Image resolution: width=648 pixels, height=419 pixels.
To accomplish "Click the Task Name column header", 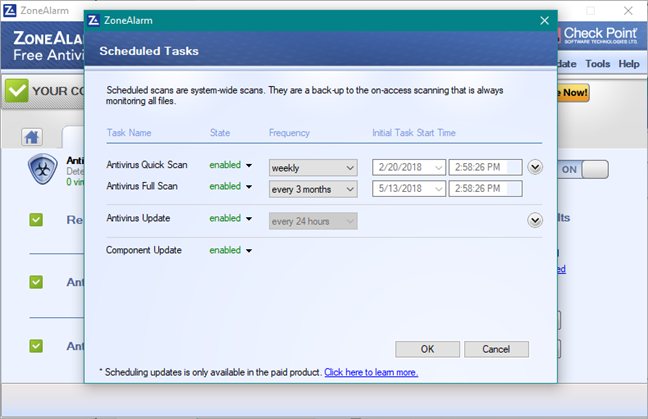I will 129,133.
